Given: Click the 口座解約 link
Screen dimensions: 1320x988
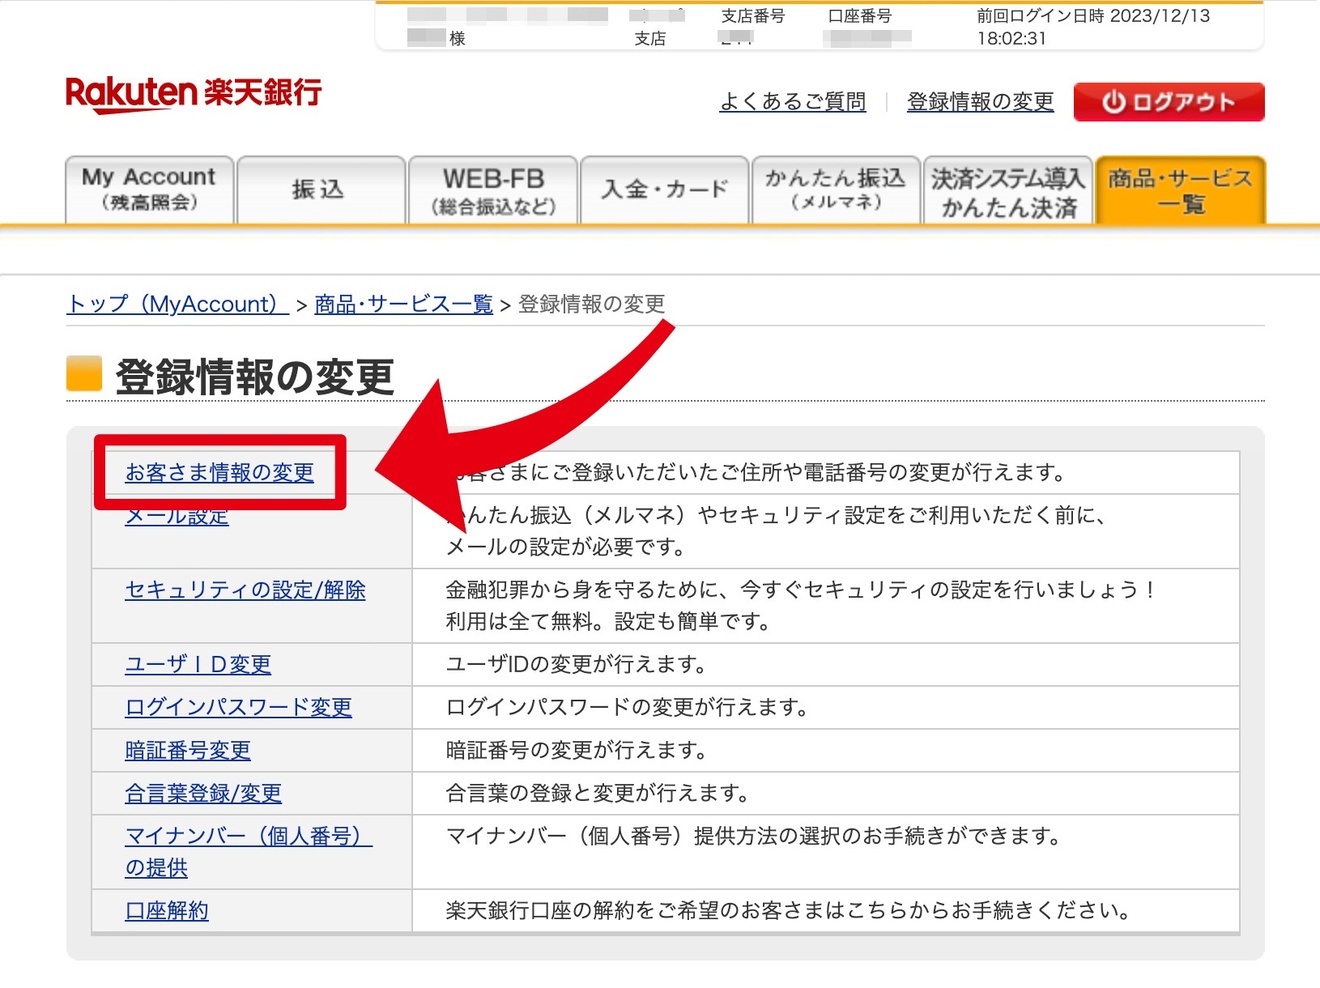Looking at the screenshot, I should pos(167,911).
